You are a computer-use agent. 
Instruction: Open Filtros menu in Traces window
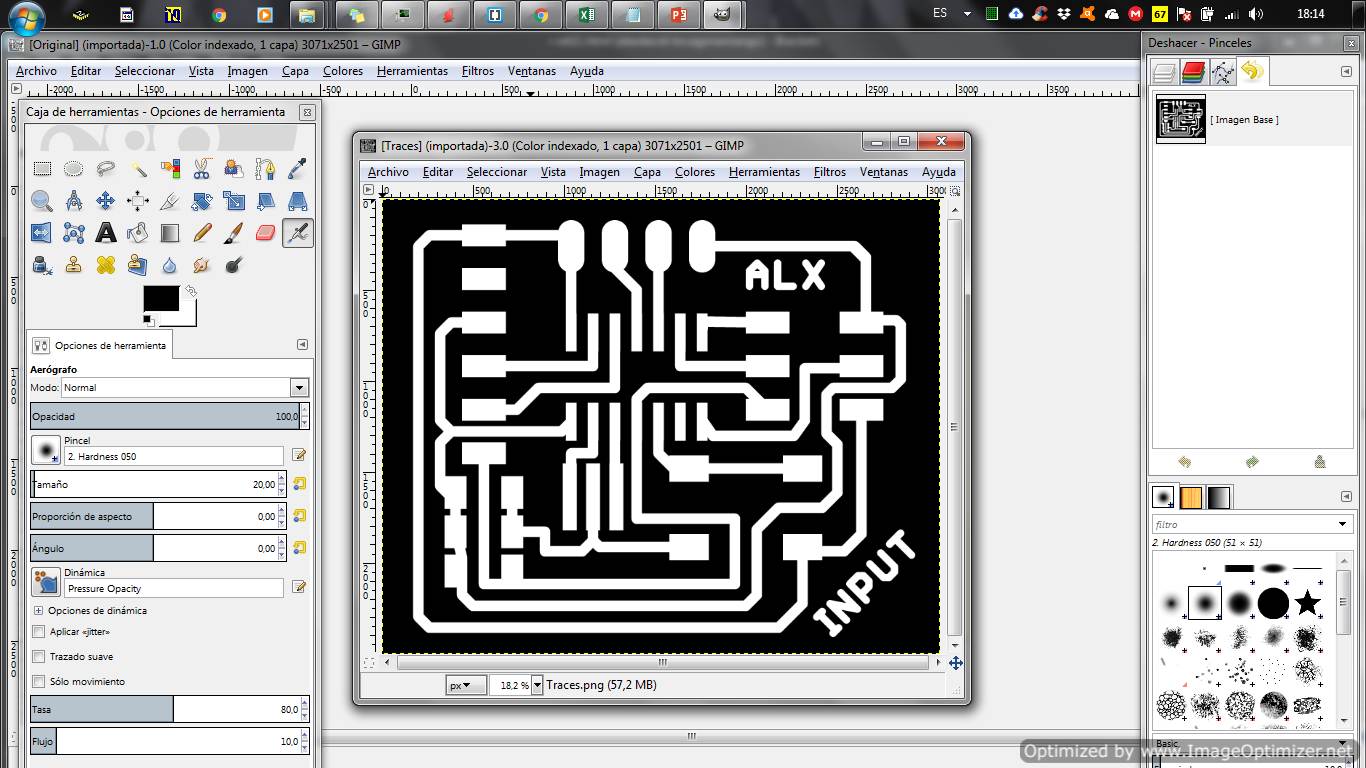[x=830, y=172]
